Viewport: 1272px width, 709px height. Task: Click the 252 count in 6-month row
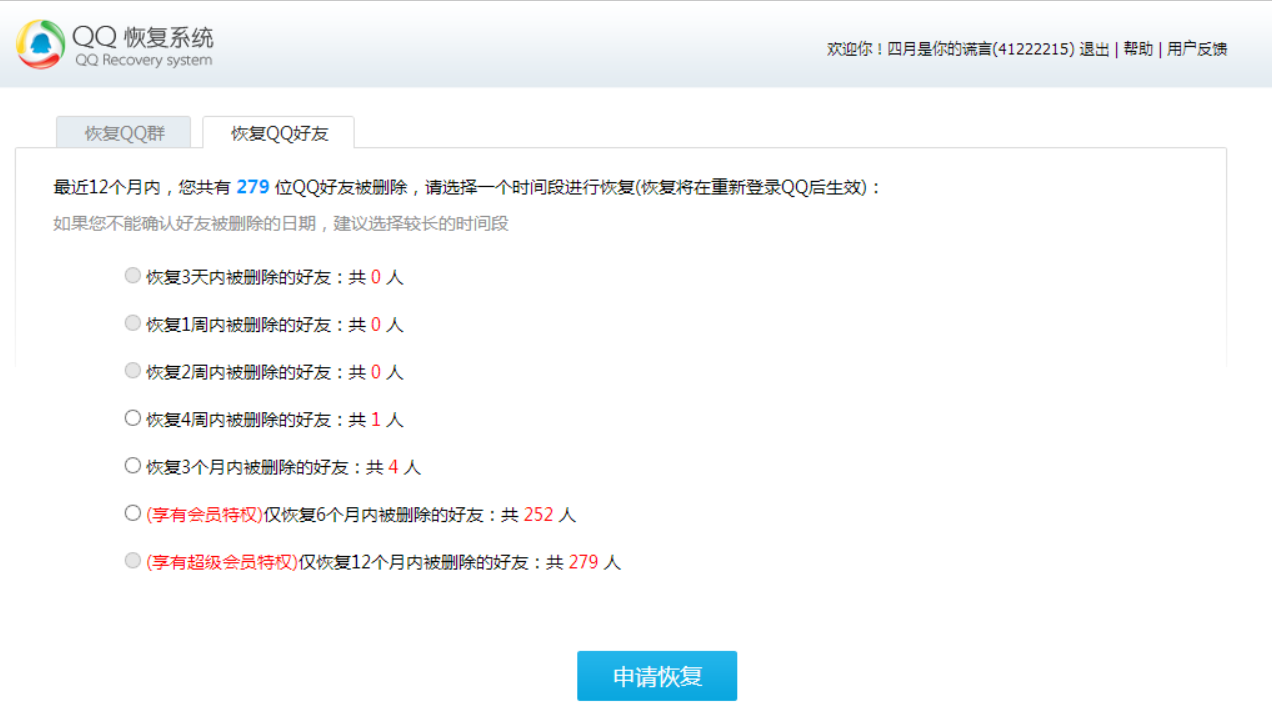pos(538,515)
